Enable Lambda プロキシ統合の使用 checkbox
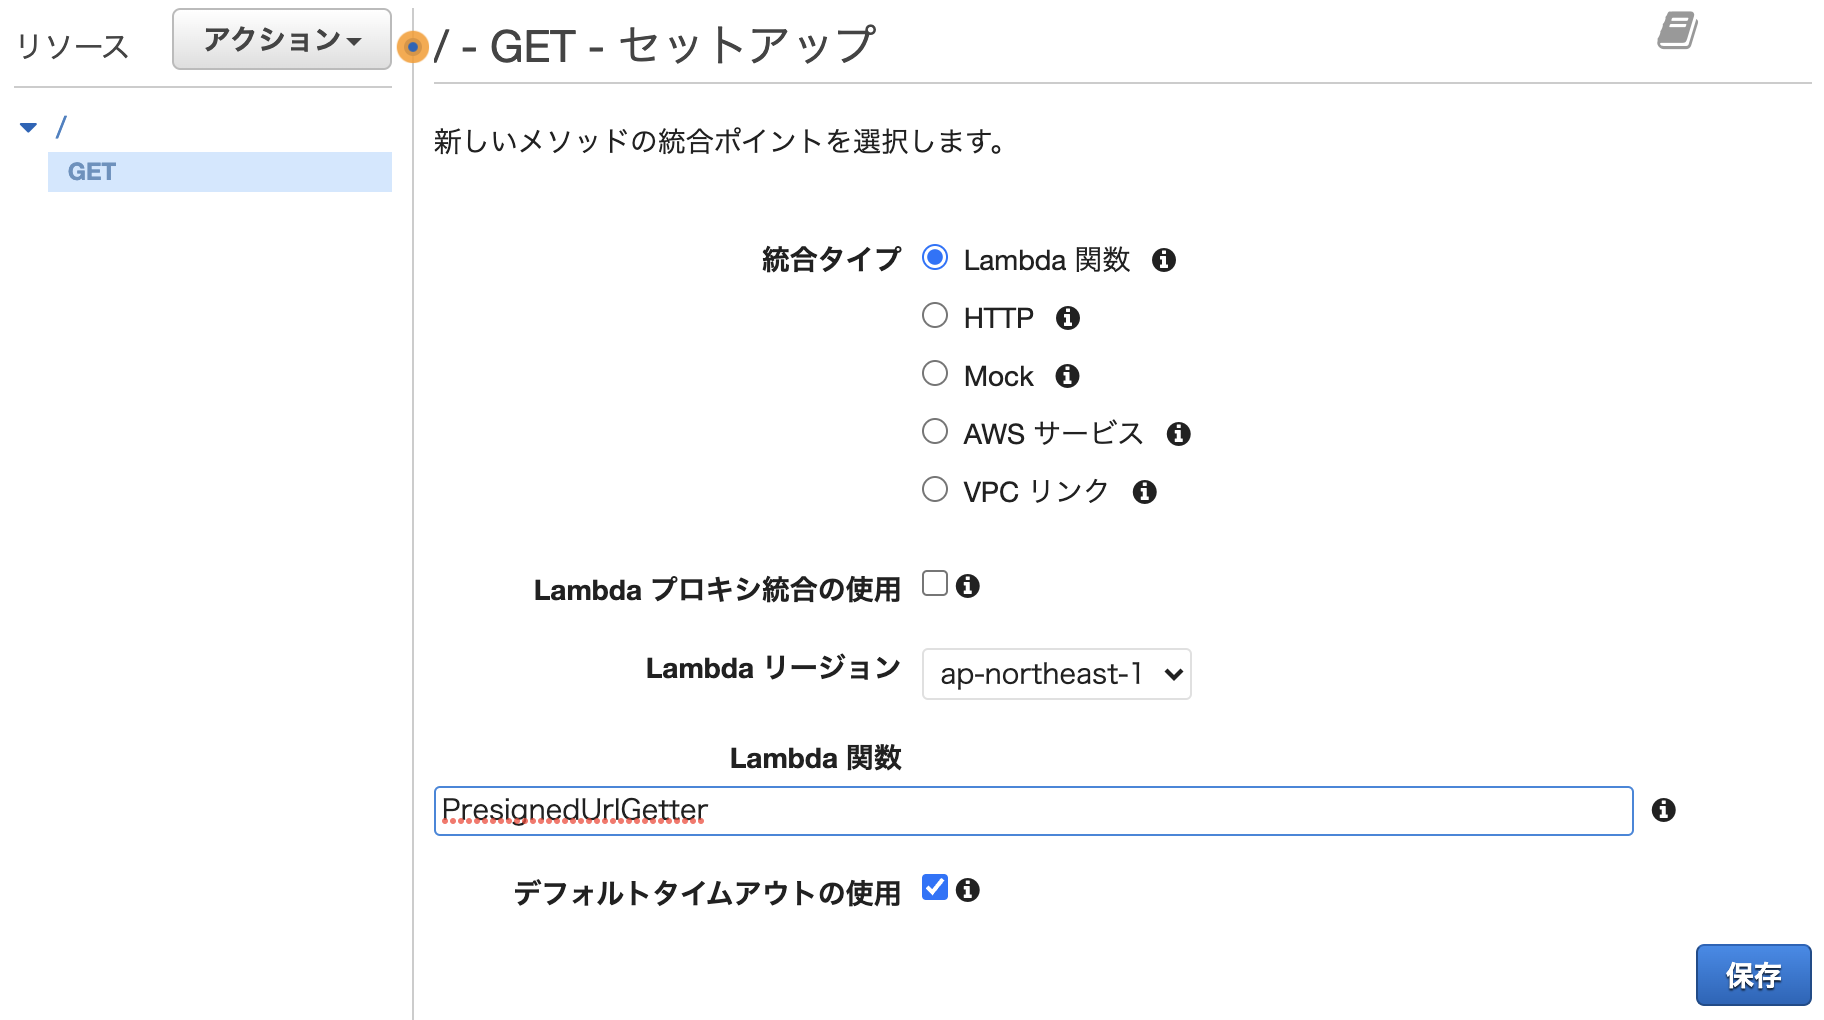Viewport: 1824px width, 1020px height. pyautogui.click(x=932, y=584)
